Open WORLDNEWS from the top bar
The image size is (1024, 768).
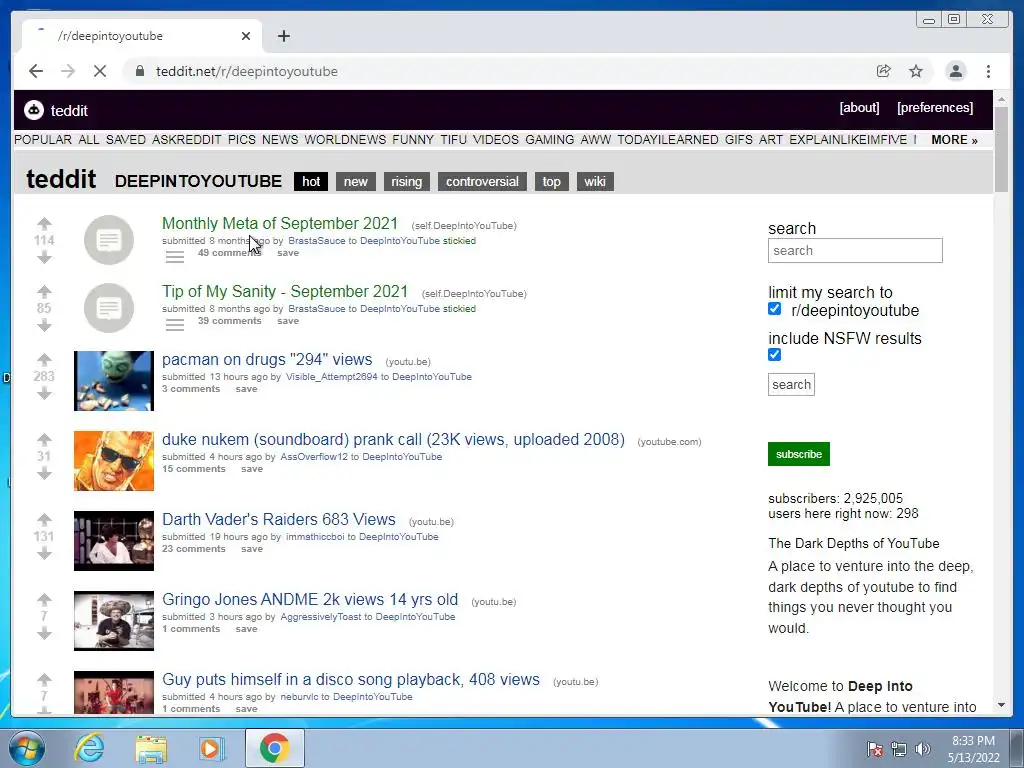[x=345, y=140]
